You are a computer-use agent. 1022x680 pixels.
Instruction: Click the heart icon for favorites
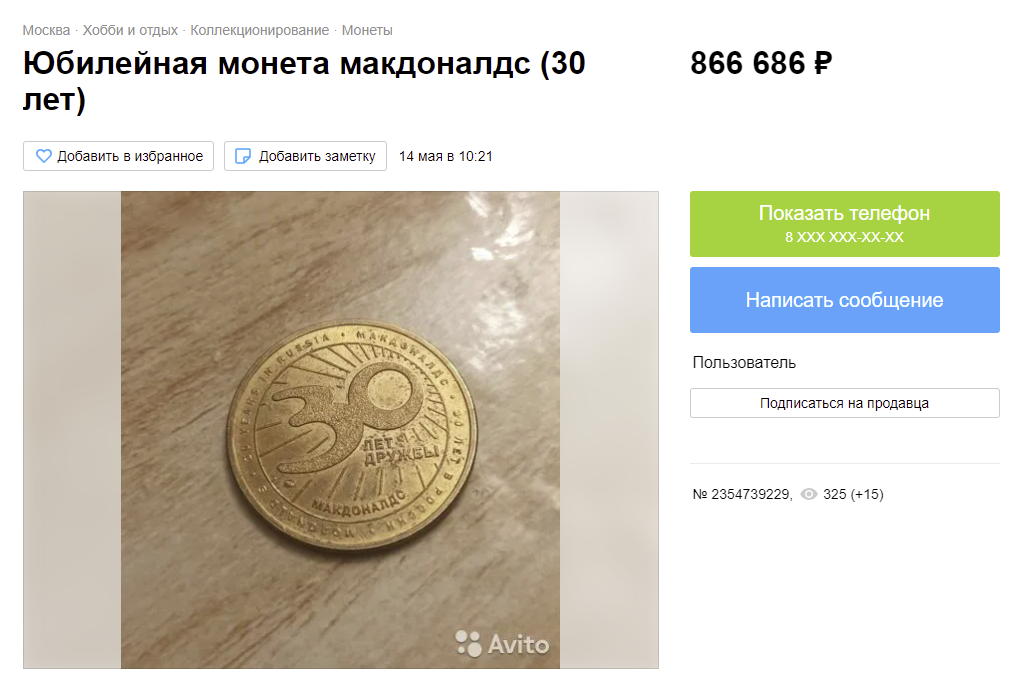click(x=43, y=156)
